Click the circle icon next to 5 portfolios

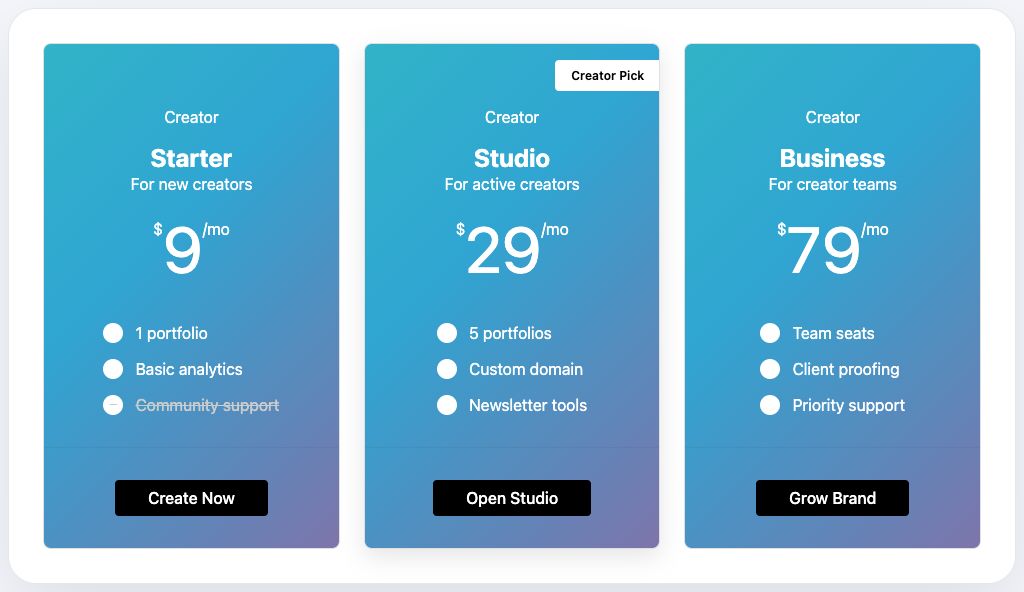click(447, 333)
